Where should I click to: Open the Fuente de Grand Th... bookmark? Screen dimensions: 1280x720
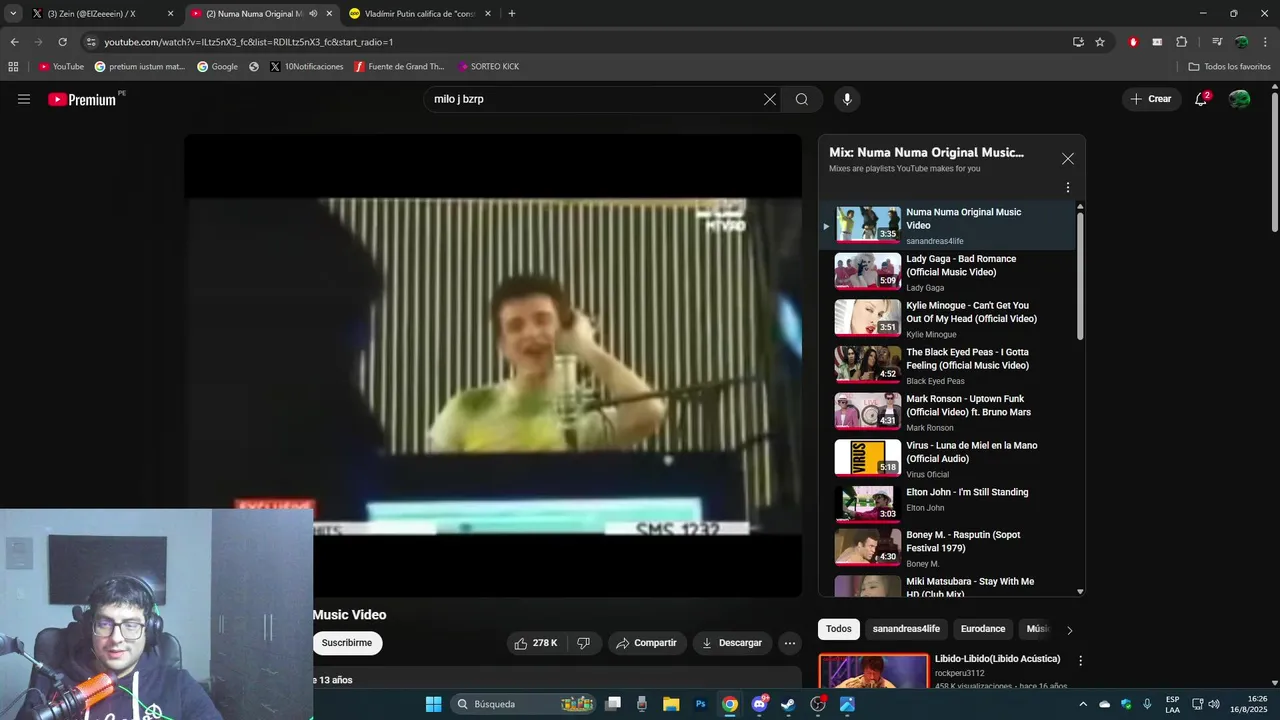pos(399,67)
